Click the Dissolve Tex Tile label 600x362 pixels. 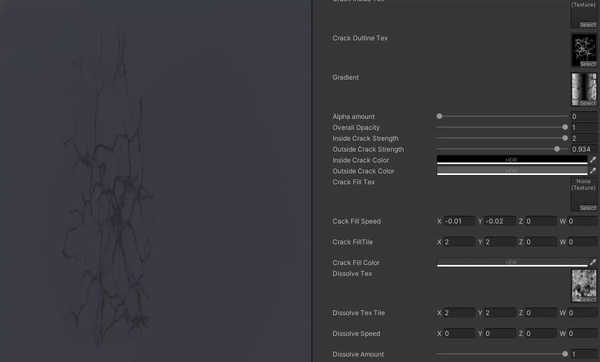(x=359, y=313)
